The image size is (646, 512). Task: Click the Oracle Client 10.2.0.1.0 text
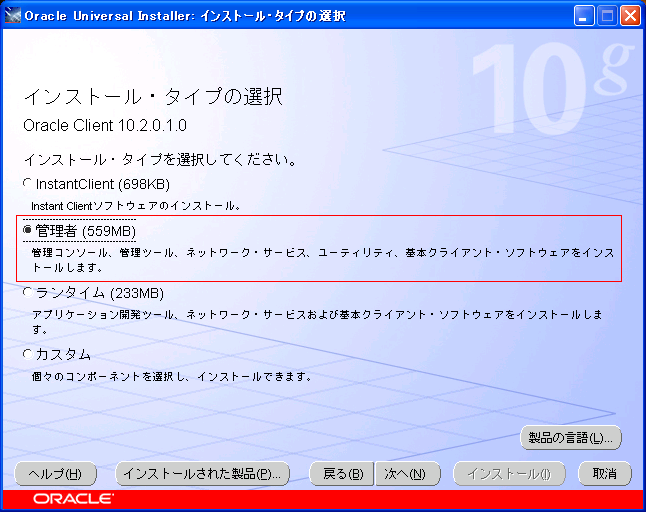(x=105, y=125)
